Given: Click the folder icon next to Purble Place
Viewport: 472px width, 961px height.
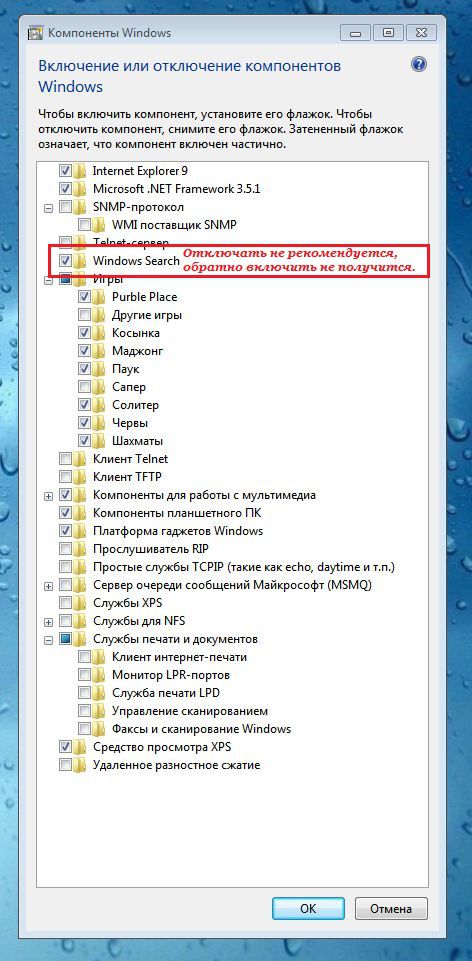Looking at the screenshot, I should click(99, 297).
